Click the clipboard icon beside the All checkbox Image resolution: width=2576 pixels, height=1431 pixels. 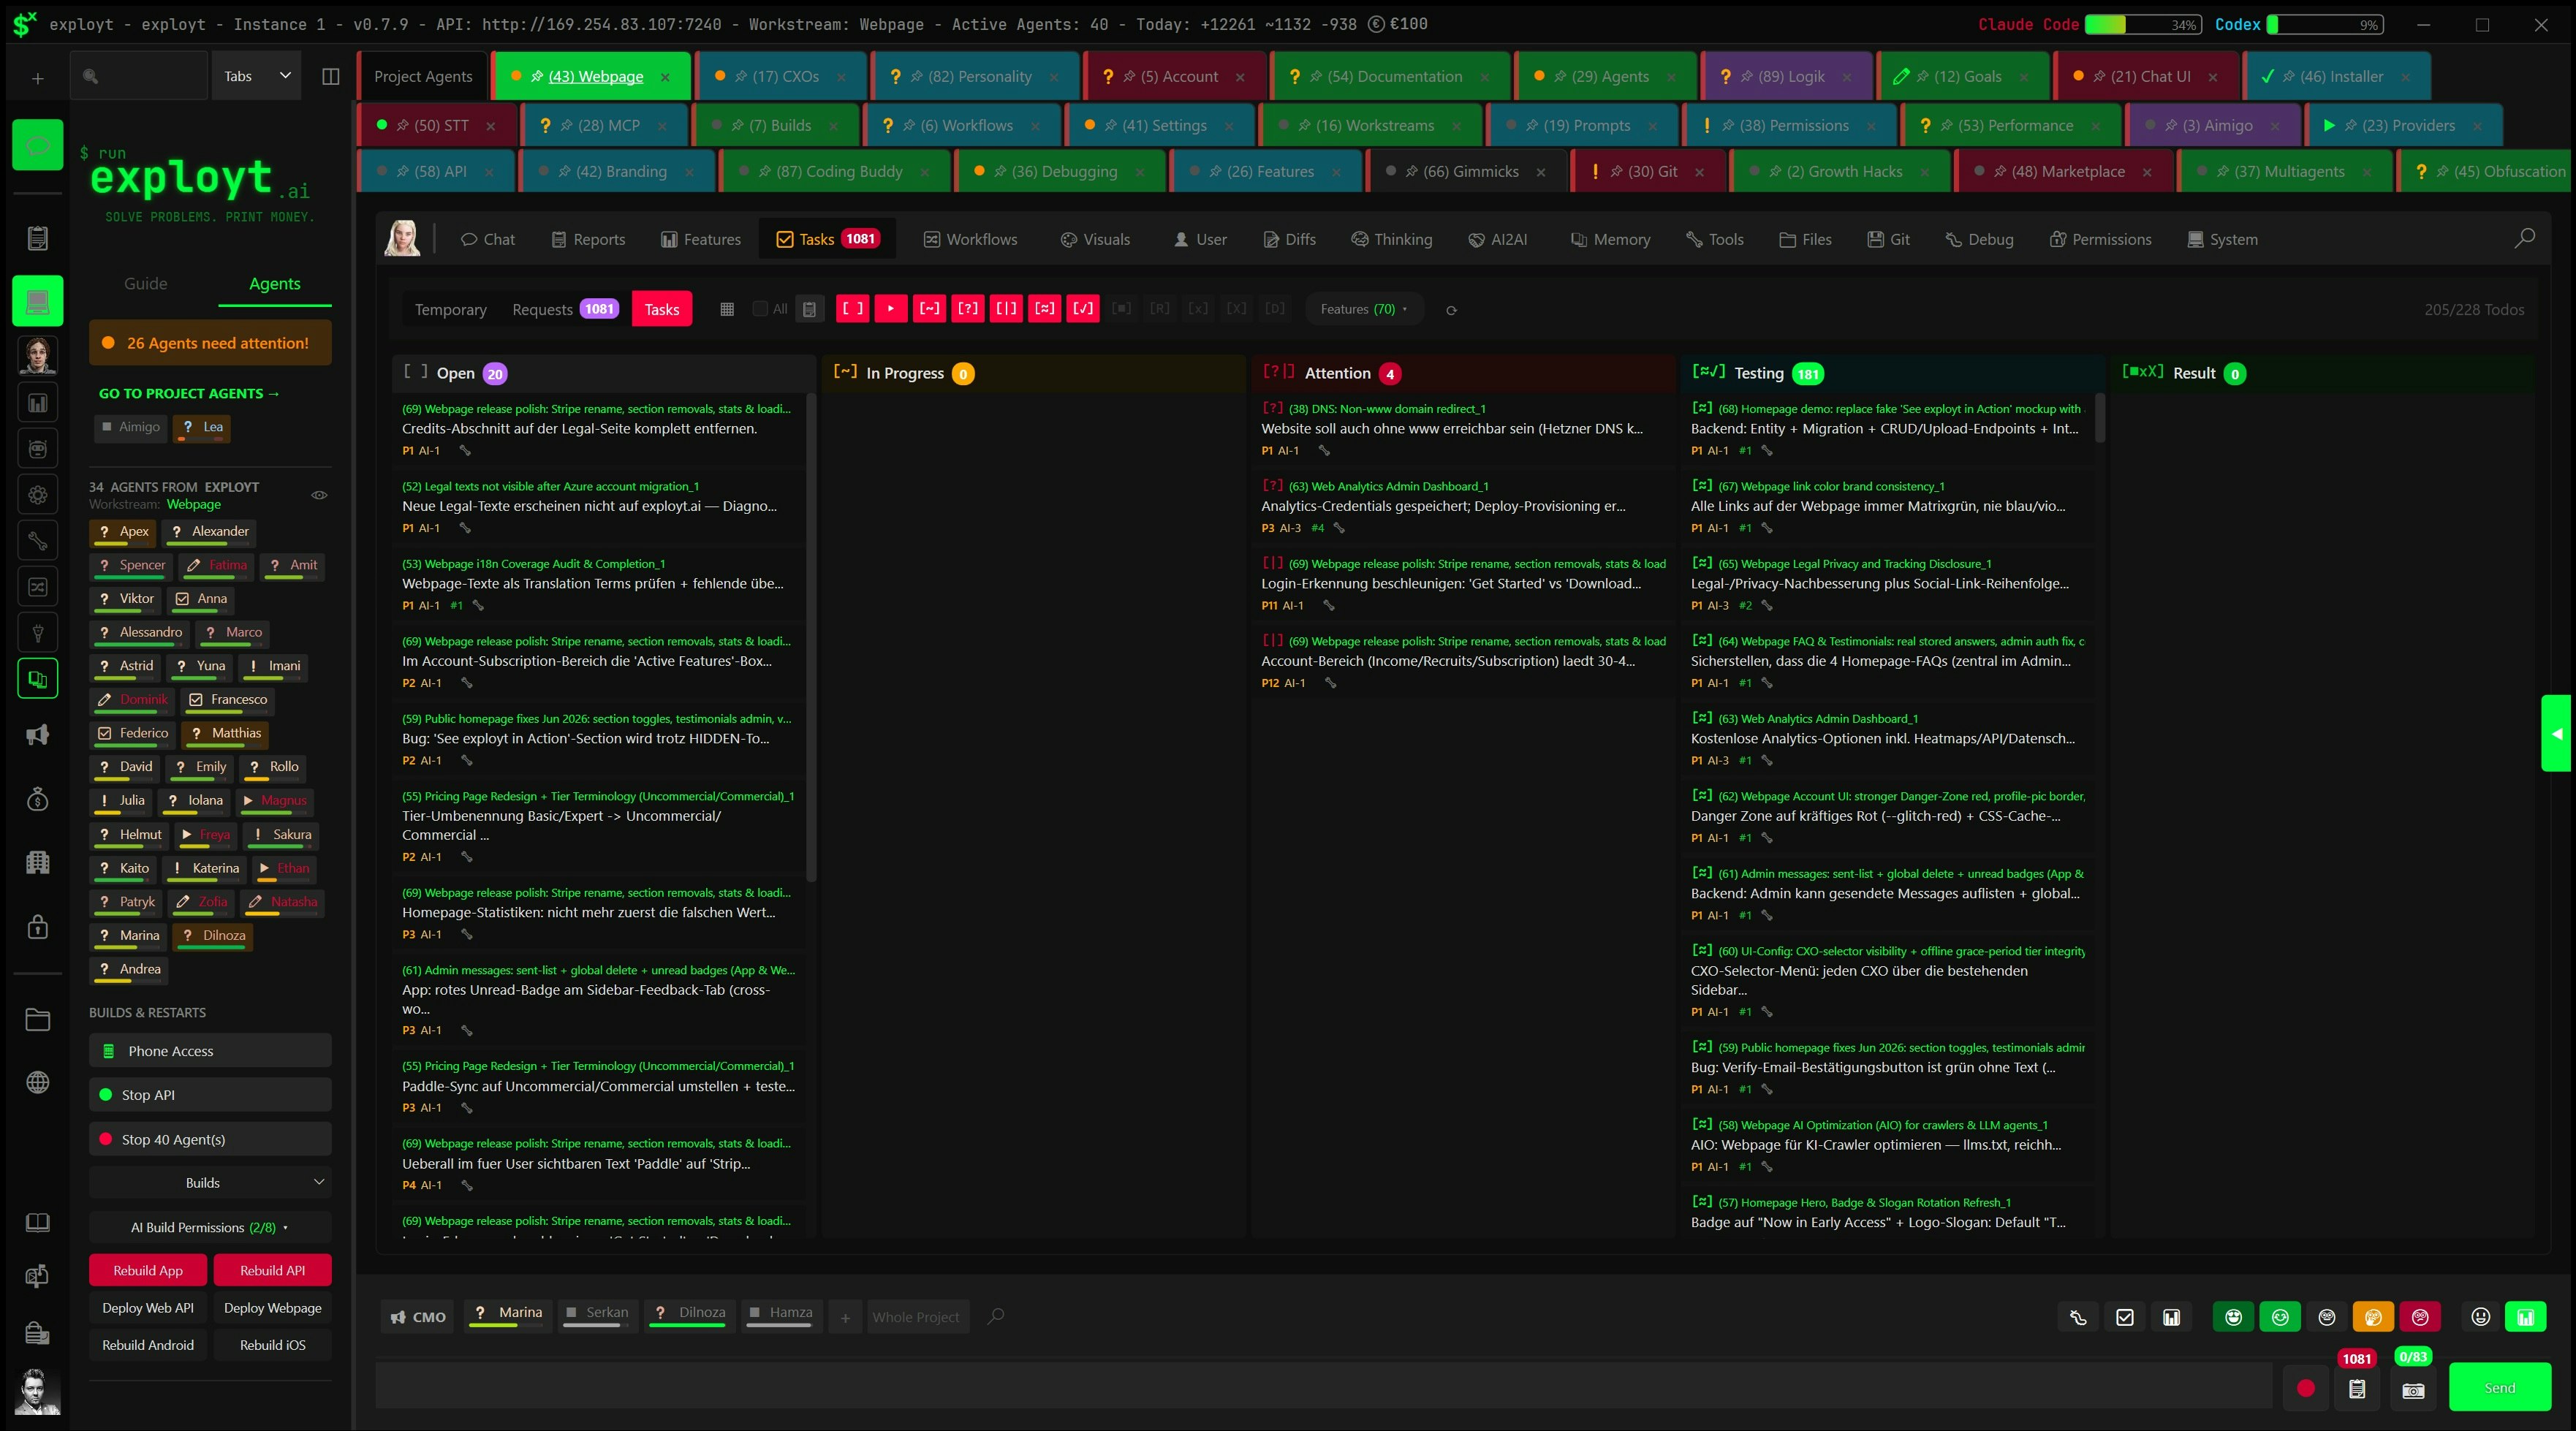(x=810, y=310)
